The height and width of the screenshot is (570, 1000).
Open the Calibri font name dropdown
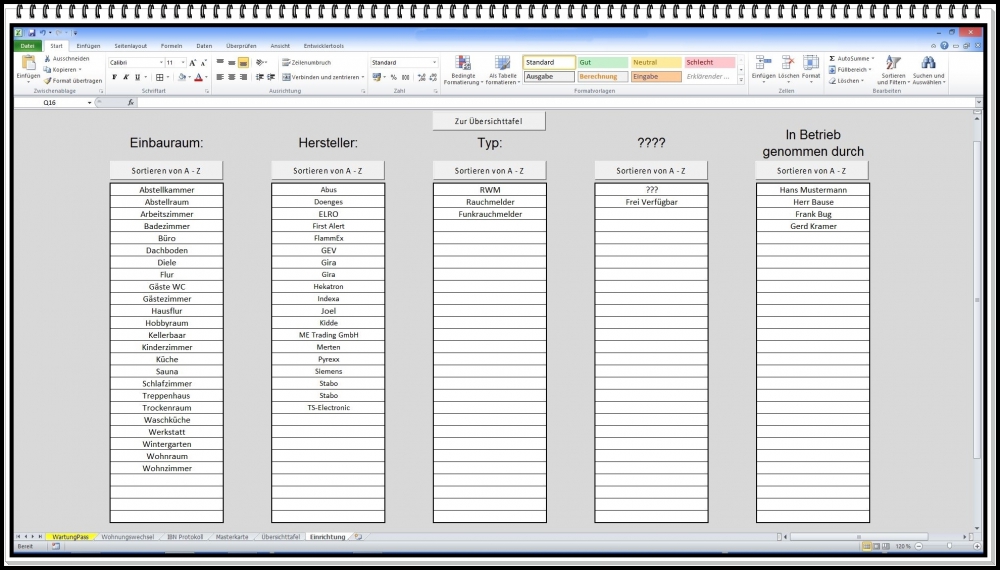point(160,62)
